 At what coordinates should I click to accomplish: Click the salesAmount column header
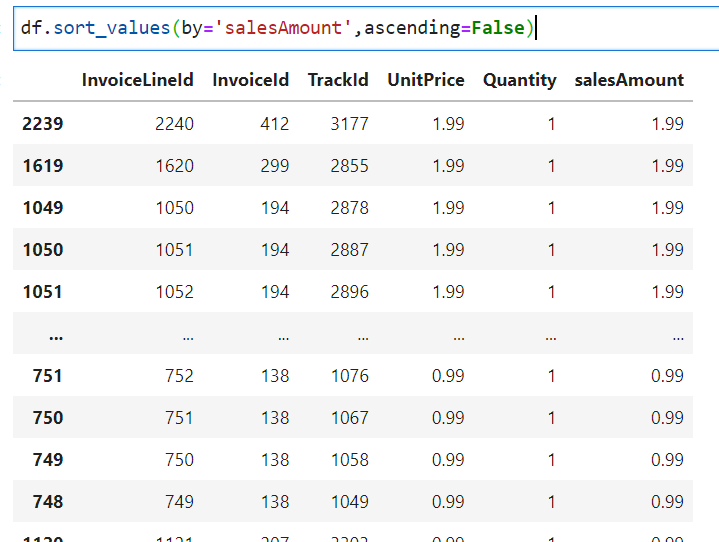[x=629, y=80]
